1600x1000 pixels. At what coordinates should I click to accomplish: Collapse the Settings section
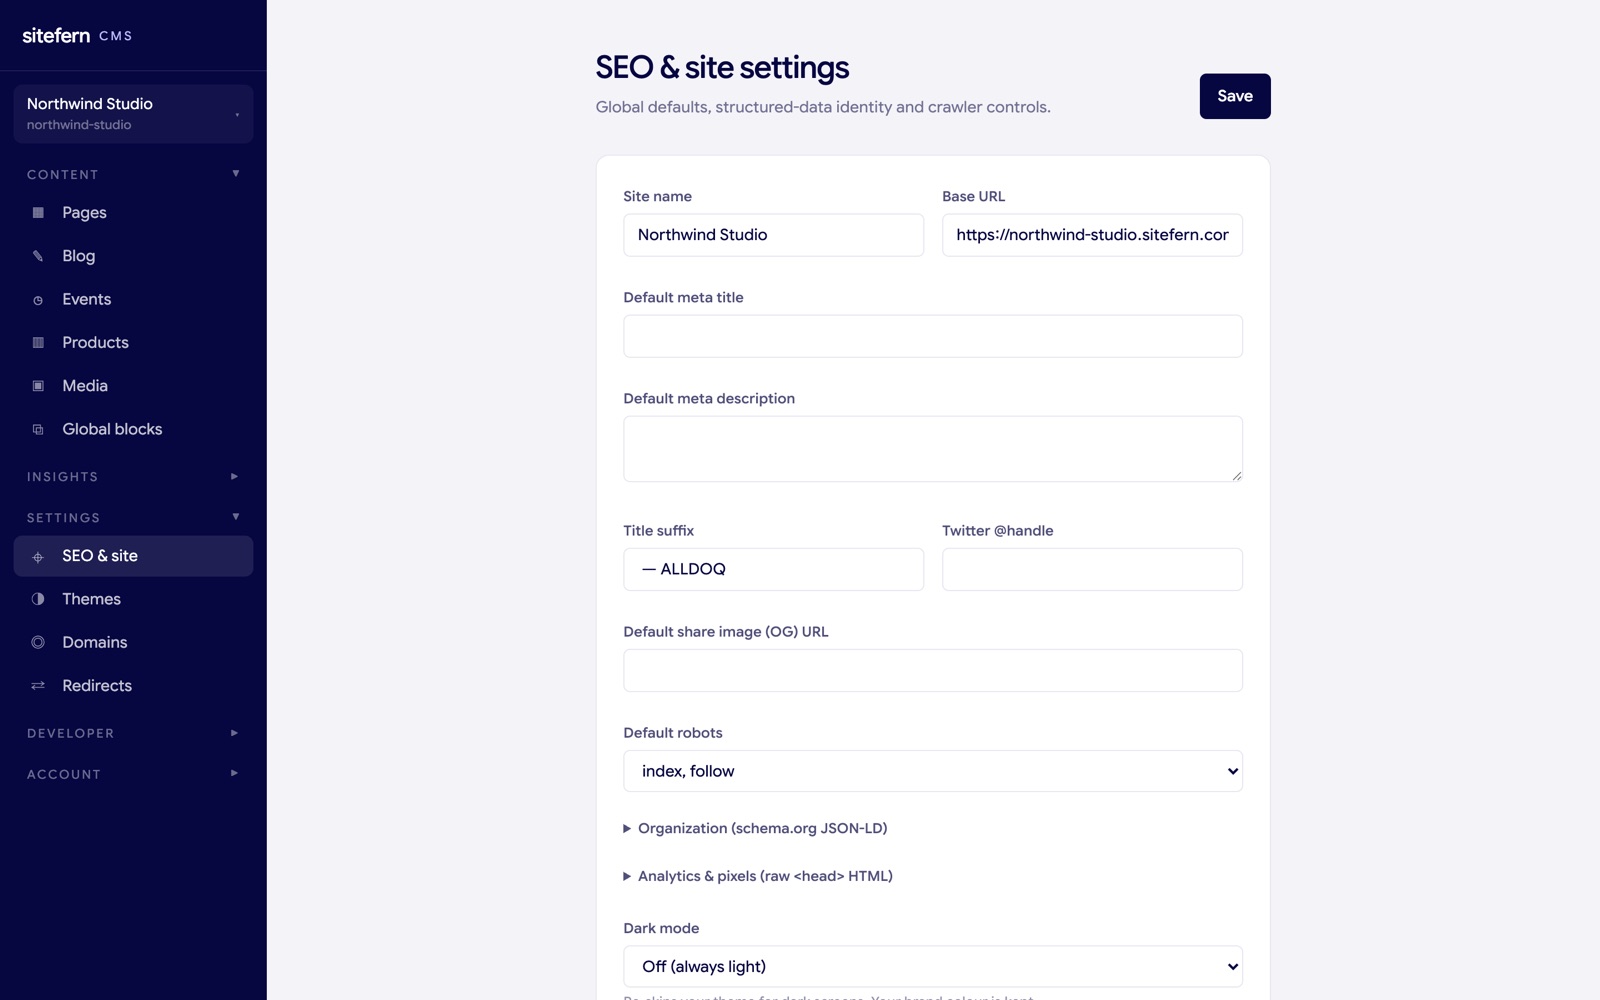click(x=133, y=517)
